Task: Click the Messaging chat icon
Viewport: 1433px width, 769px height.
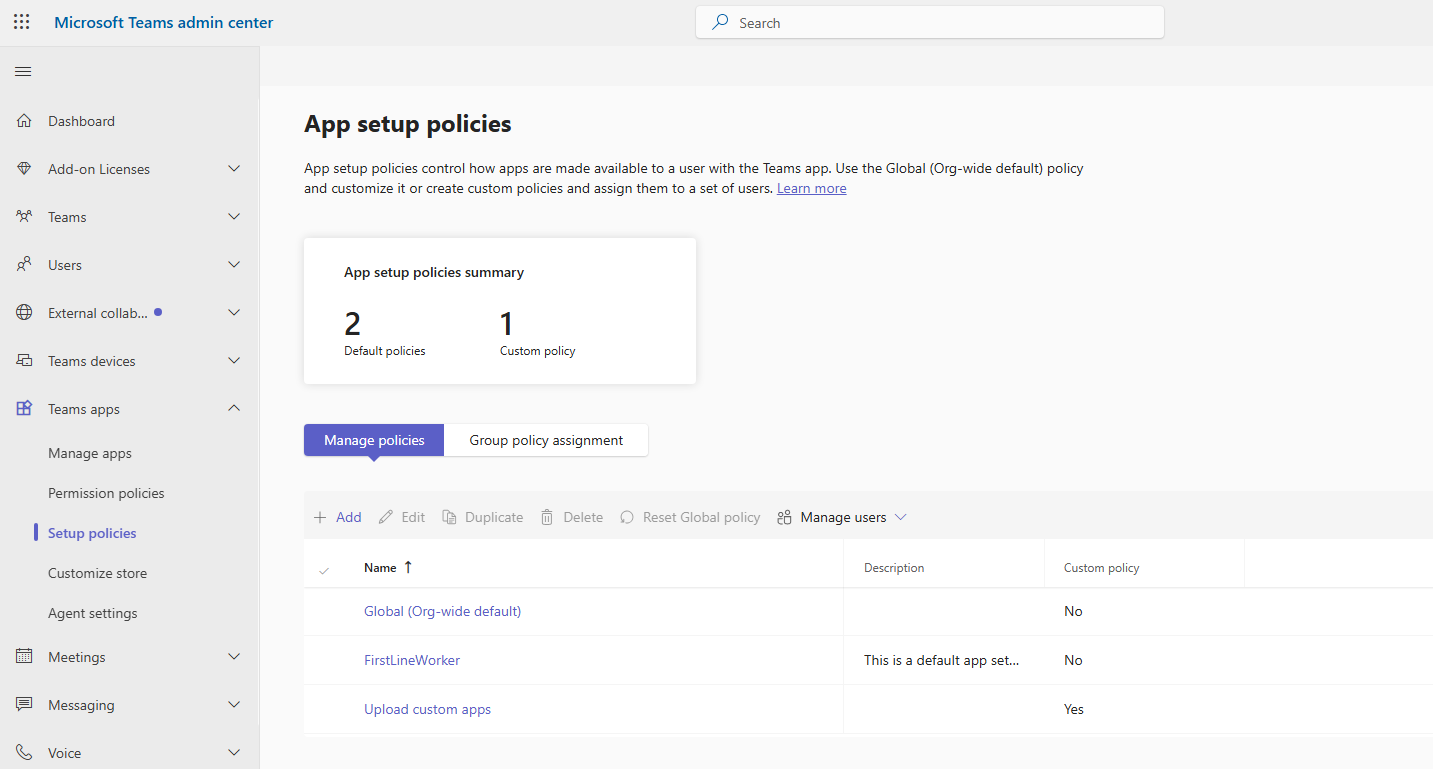Action: click(x=24, y=705)
